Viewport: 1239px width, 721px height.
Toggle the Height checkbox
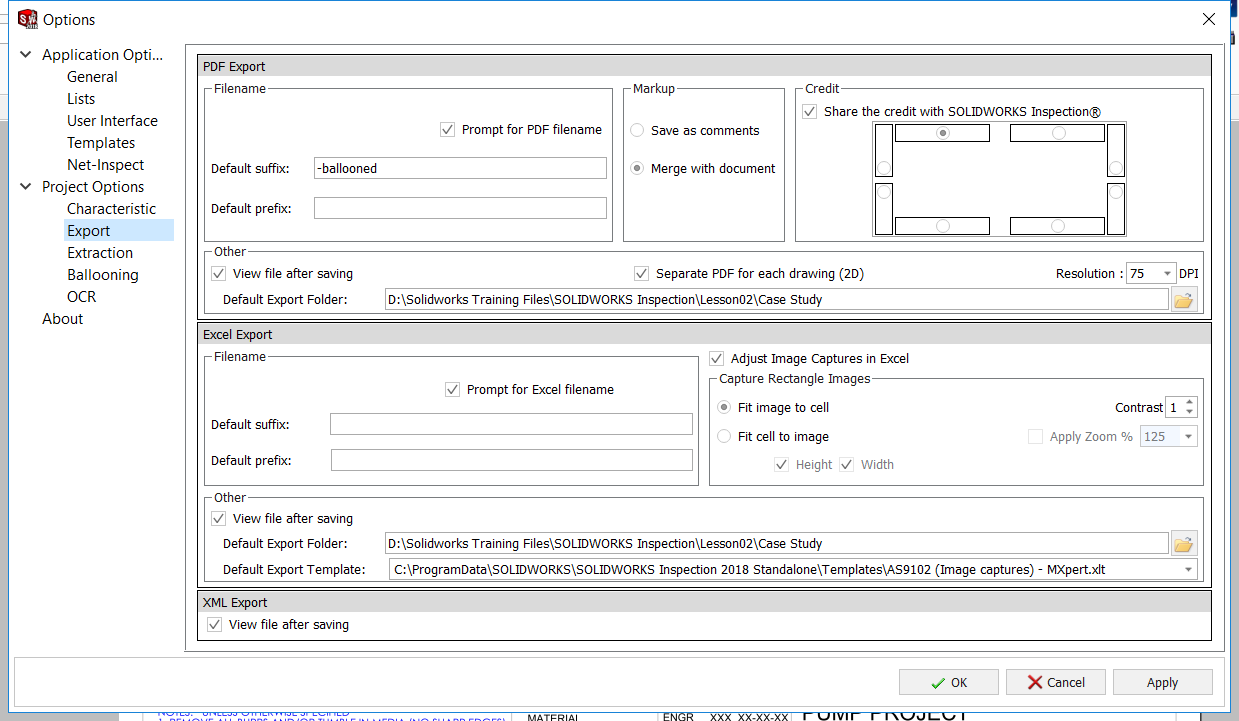[782, 464]
